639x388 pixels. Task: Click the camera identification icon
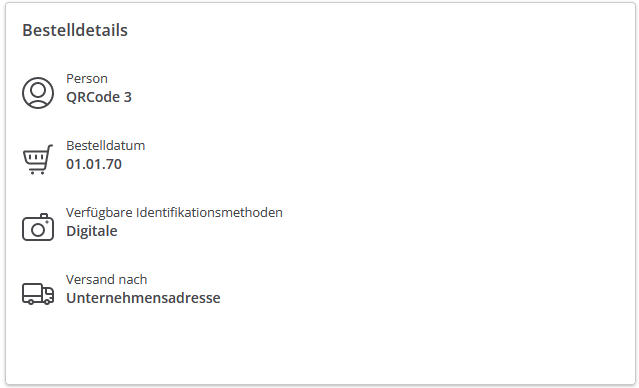(38, 227)
